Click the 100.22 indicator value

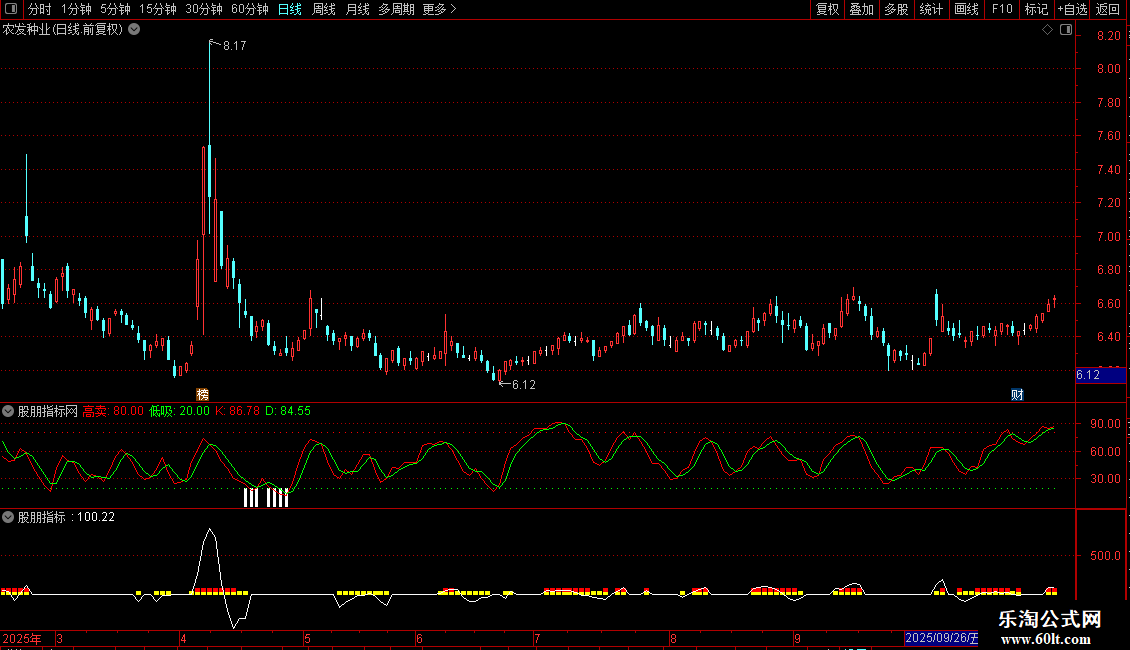96,517
